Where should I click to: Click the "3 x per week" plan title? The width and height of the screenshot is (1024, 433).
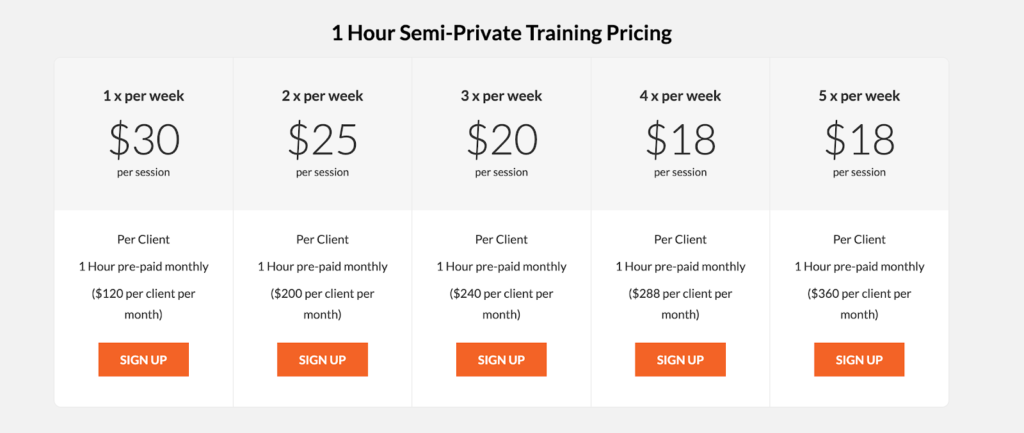[501, 96]
